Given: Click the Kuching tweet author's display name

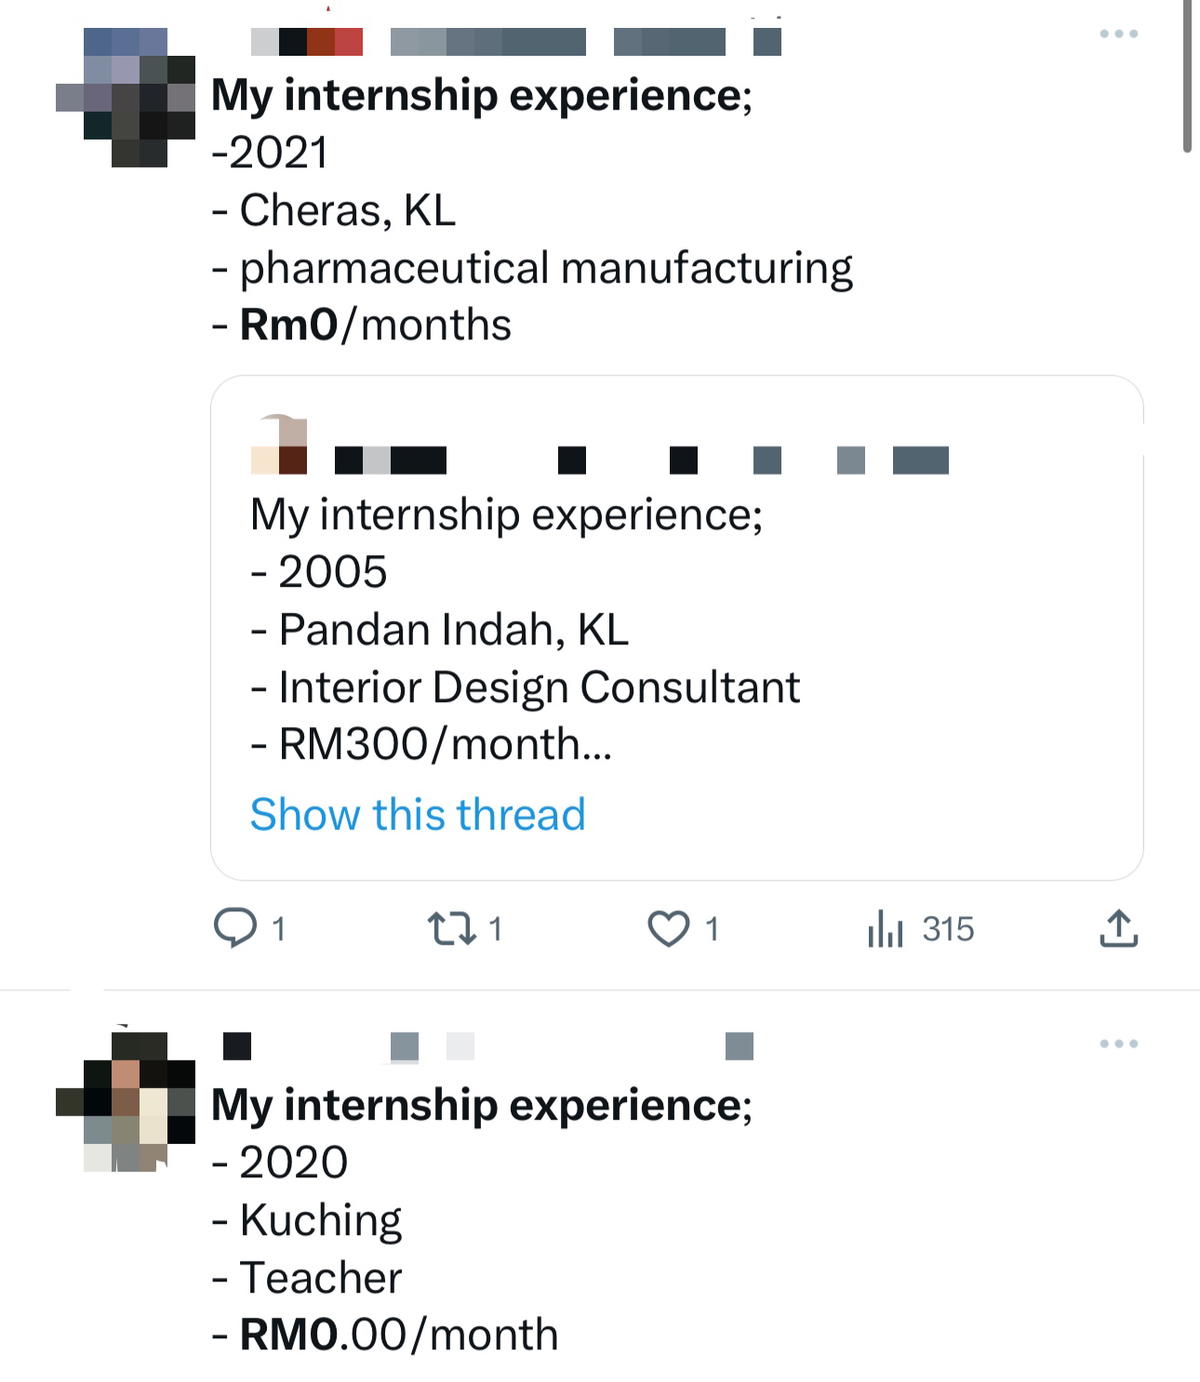Looking at the screenshot, I should (x=237, y=1046).
